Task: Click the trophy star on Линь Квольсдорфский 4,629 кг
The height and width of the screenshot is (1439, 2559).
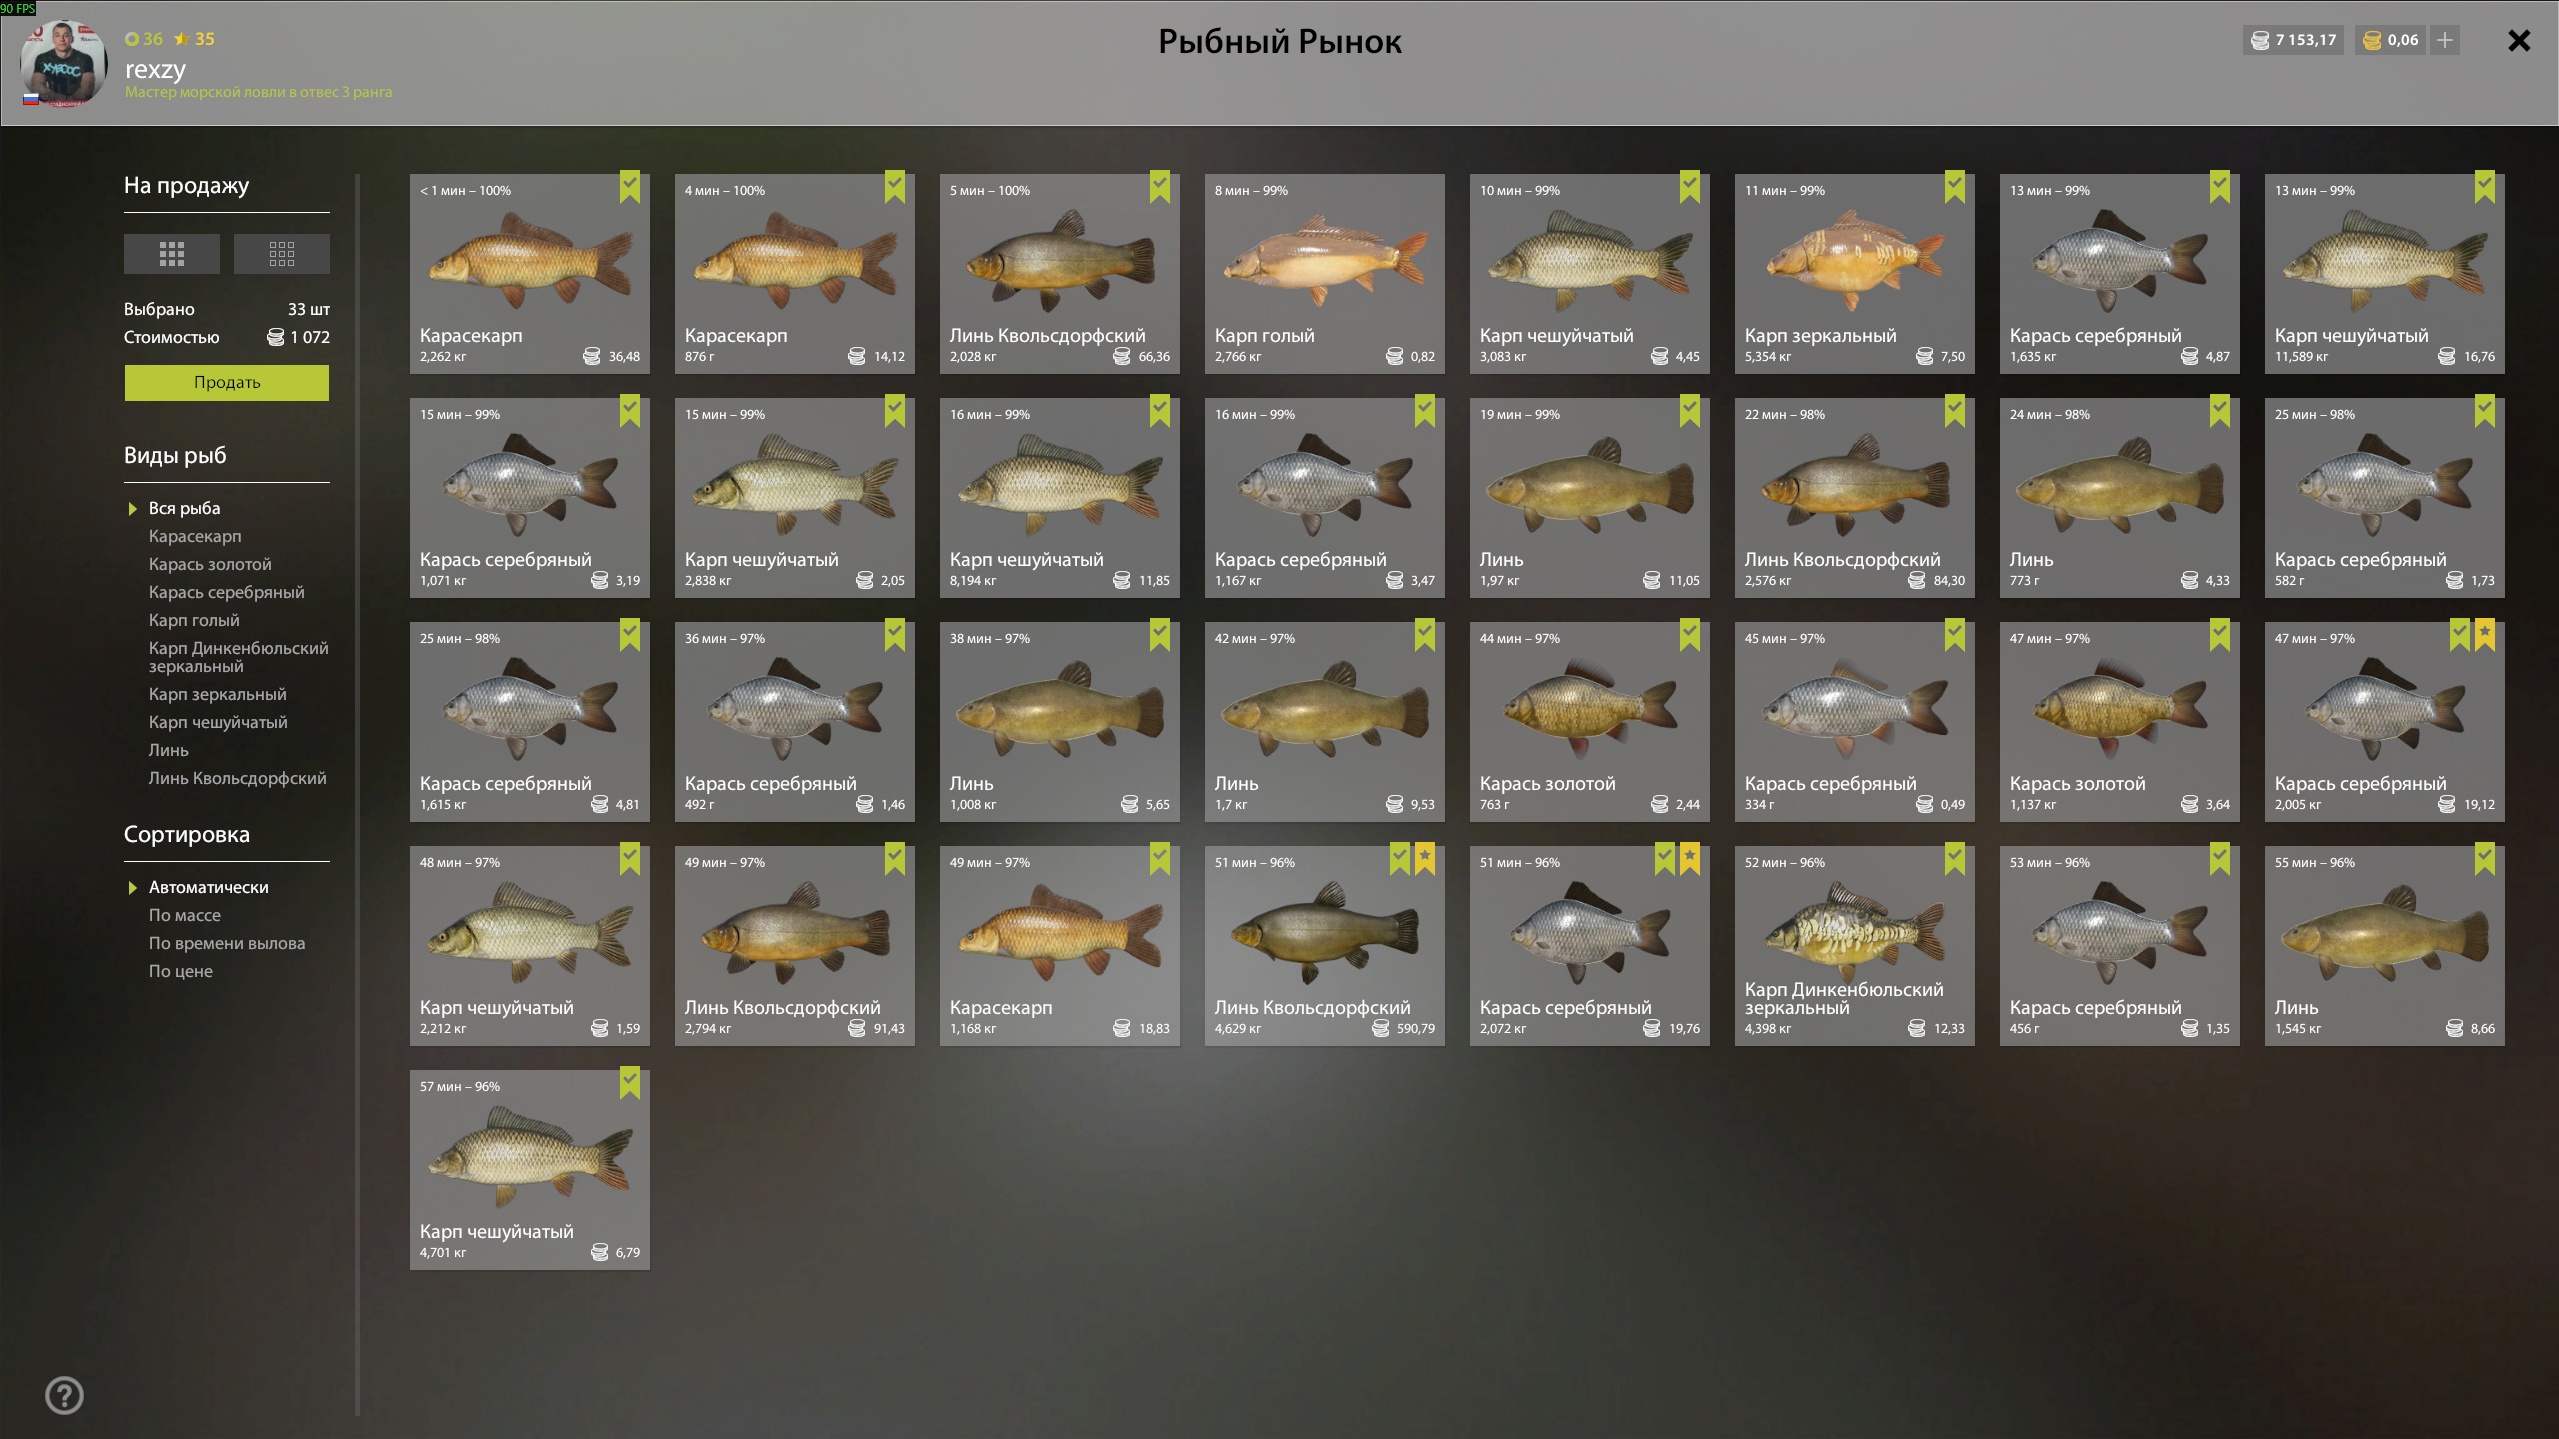Action: [1425, 858]
